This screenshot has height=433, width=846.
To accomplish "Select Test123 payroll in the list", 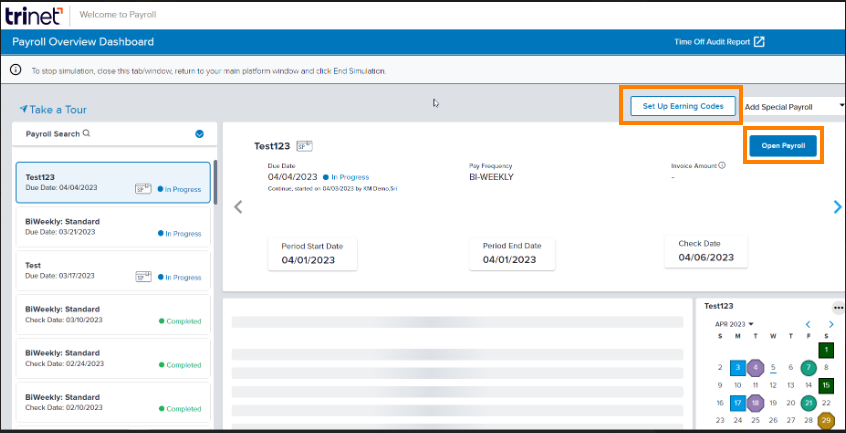I will tap(112, 182).
